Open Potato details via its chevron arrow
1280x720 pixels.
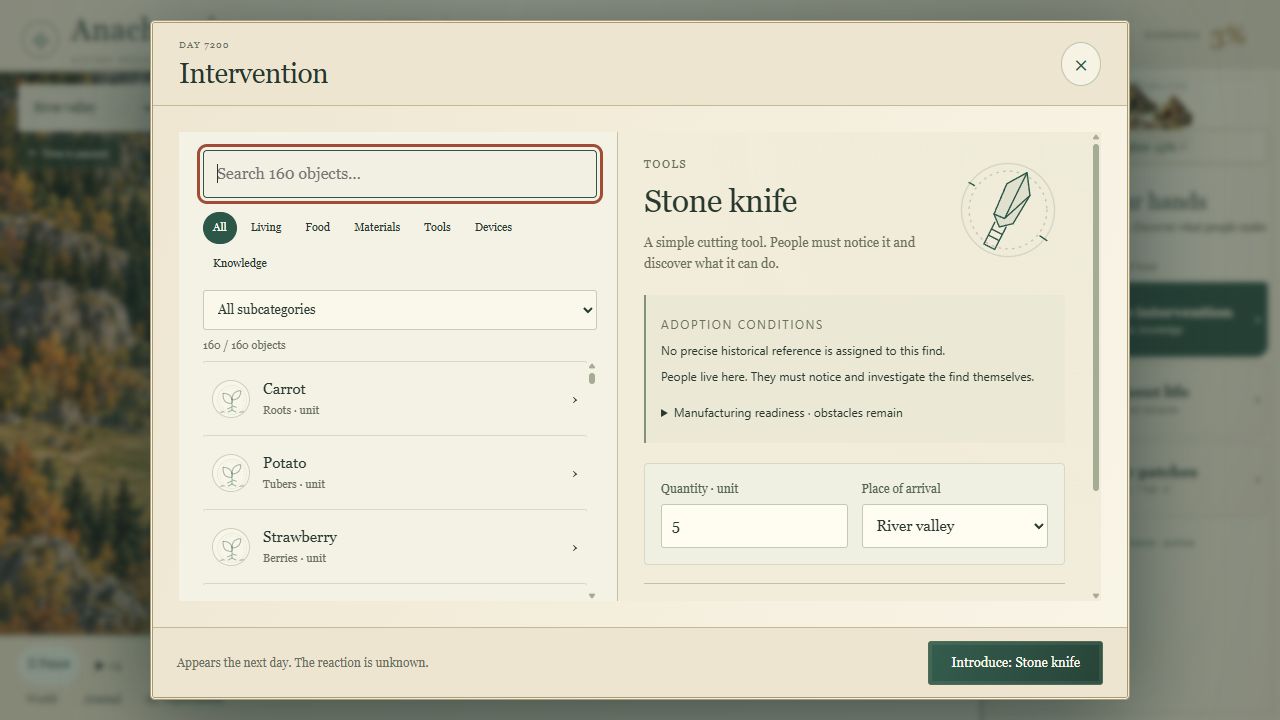click(574, 474)
